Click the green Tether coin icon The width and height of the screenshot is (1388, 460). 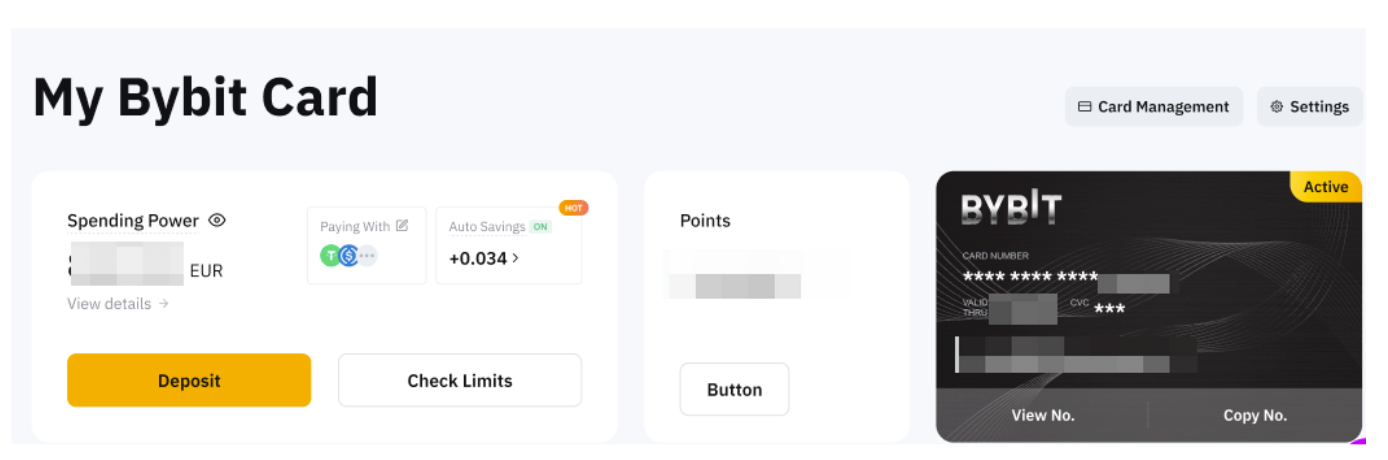pos(331,256)
